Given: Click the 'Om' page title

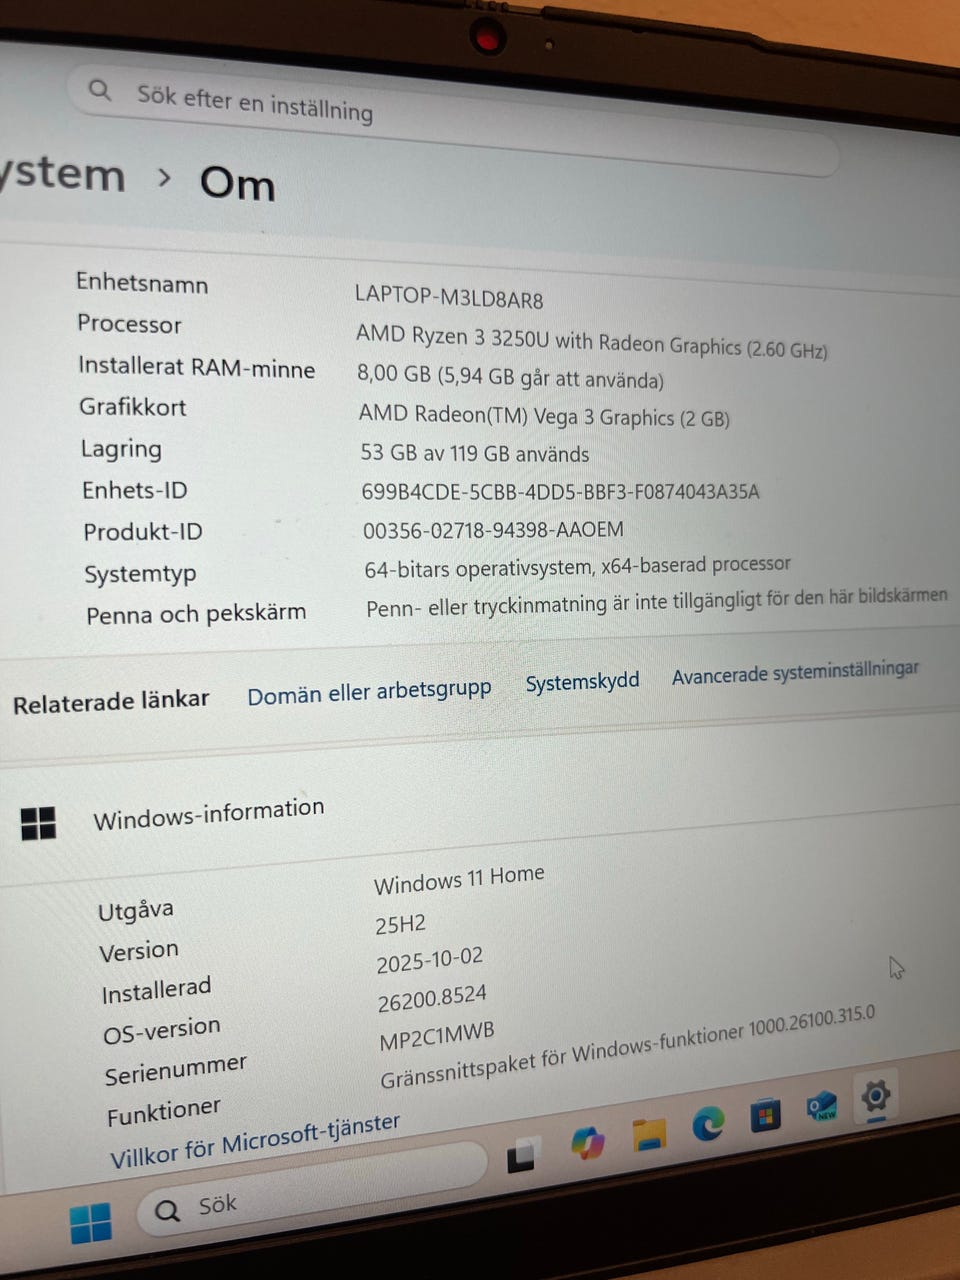Looking at the screenshot, I should tap(237, 184).
